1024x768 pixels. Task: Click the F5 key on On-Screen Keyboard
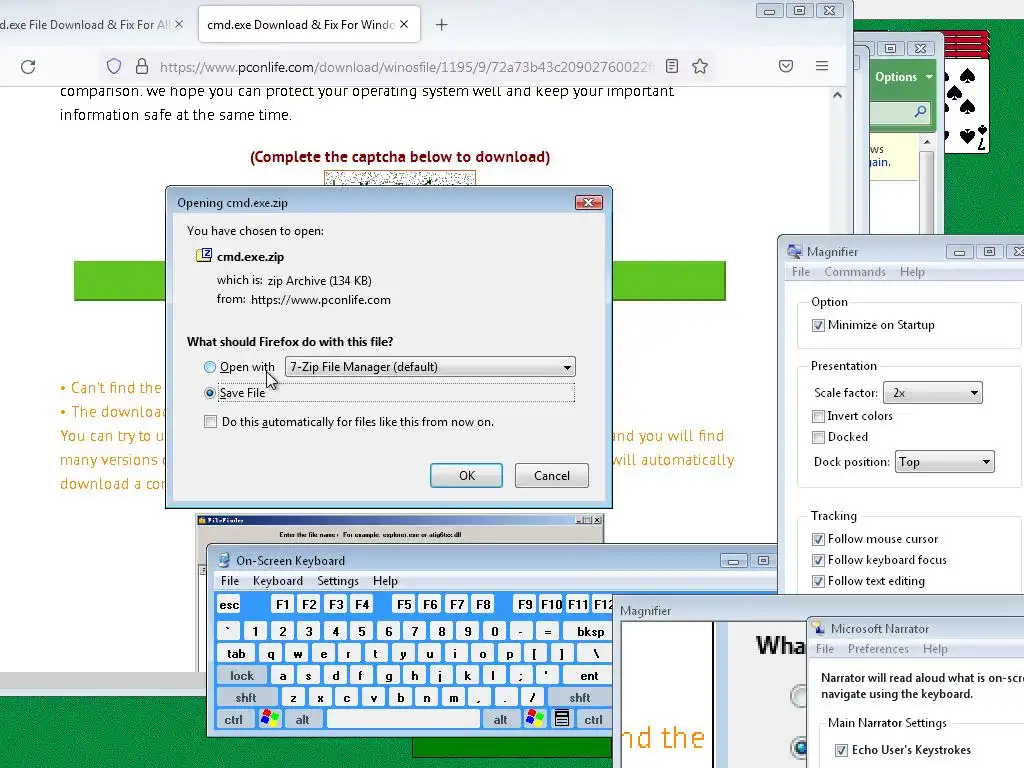pos(404,605)
